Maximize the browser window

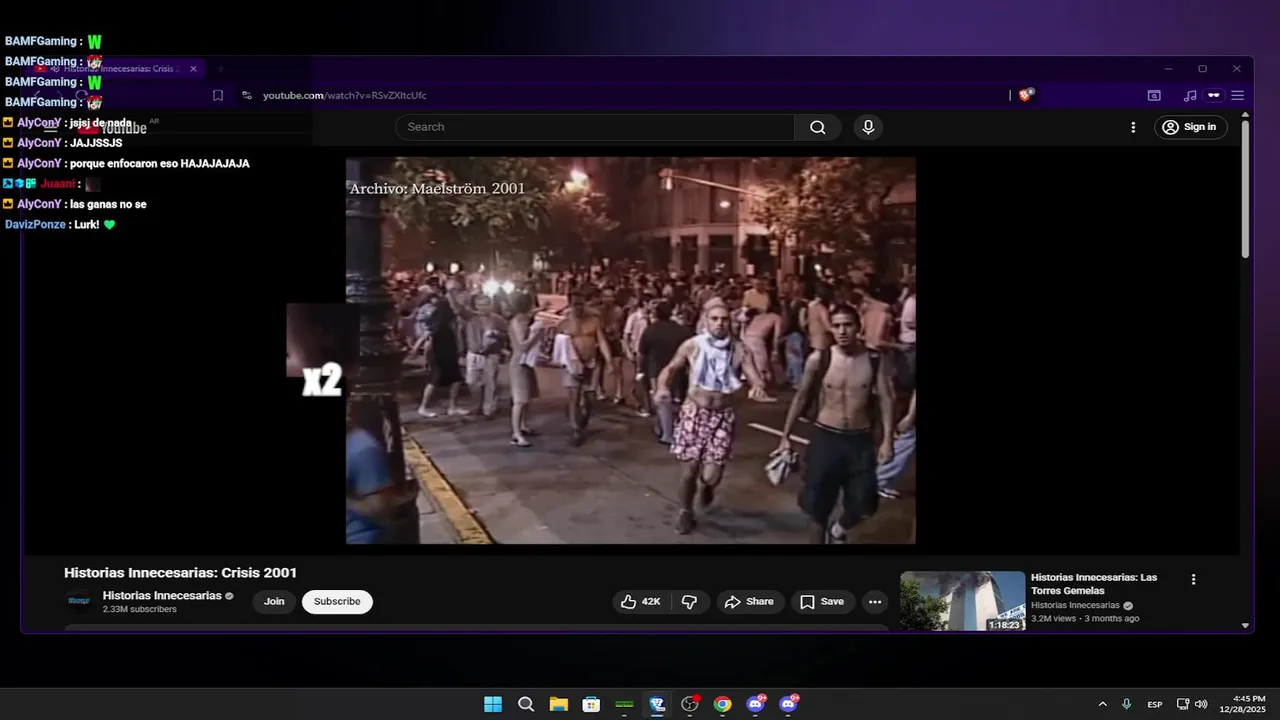click(1202, 69)
